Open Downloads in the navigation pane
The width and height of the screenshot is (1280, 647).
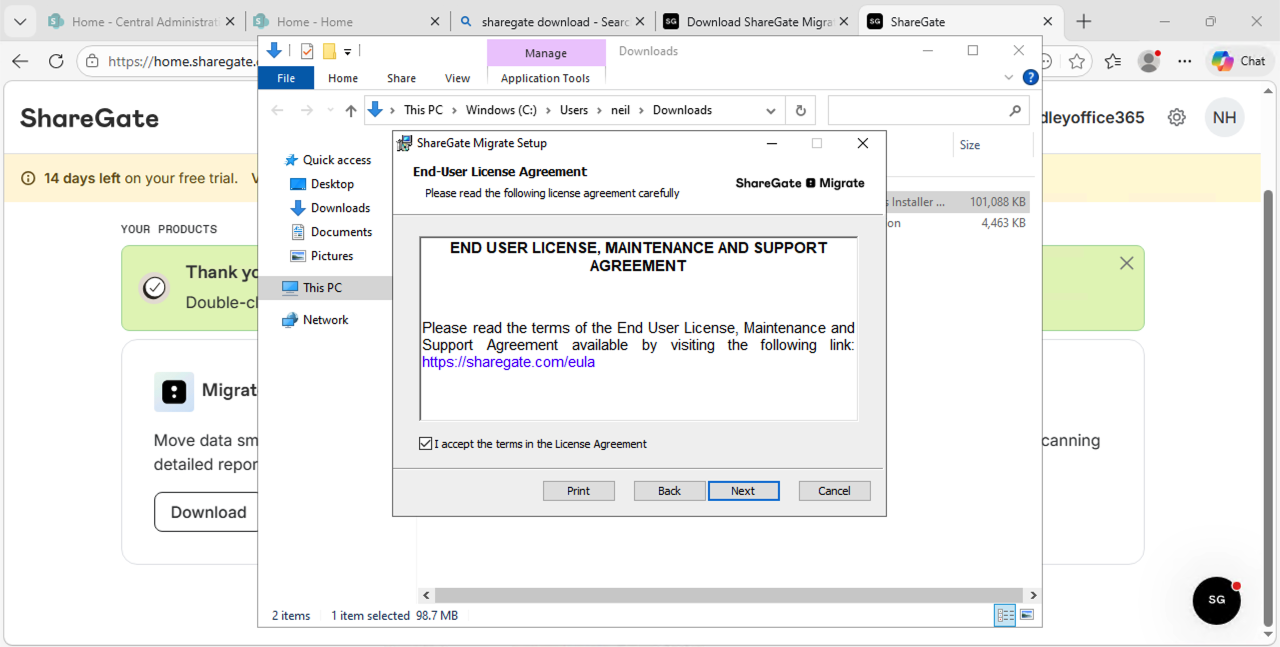[x=340, y=208]
